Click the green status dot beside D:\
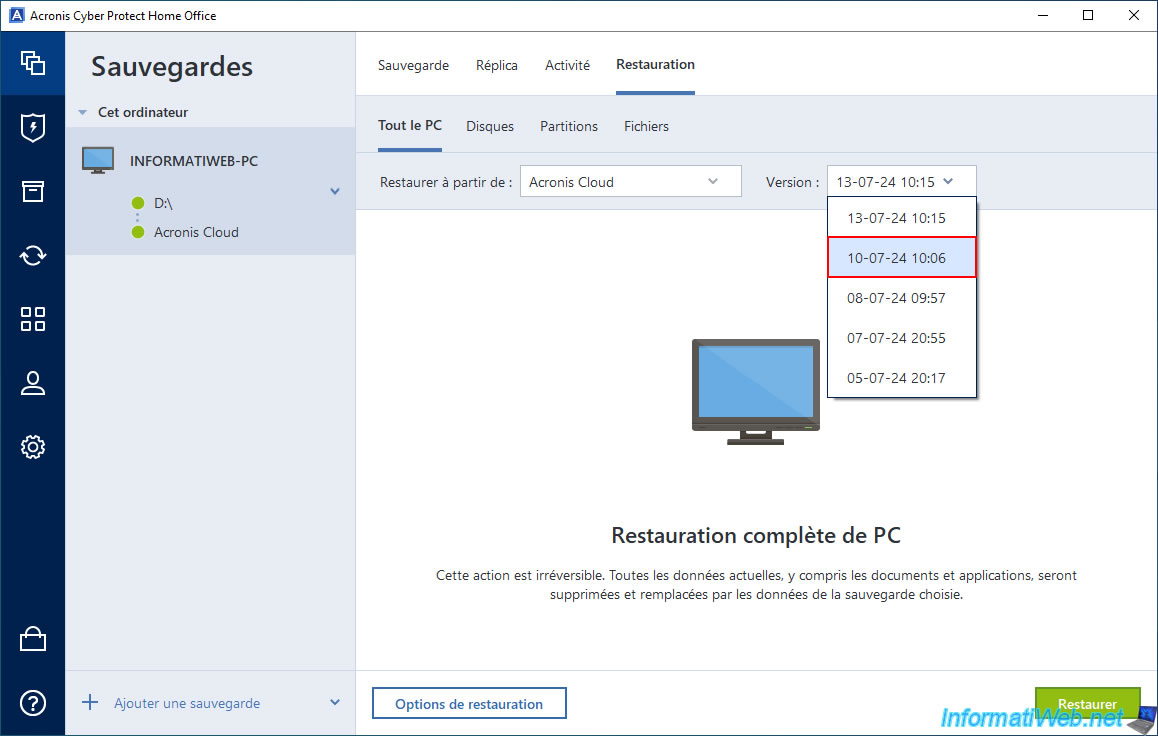The height and width of the screenshot is (736, 1158). (x=137, y=203)
